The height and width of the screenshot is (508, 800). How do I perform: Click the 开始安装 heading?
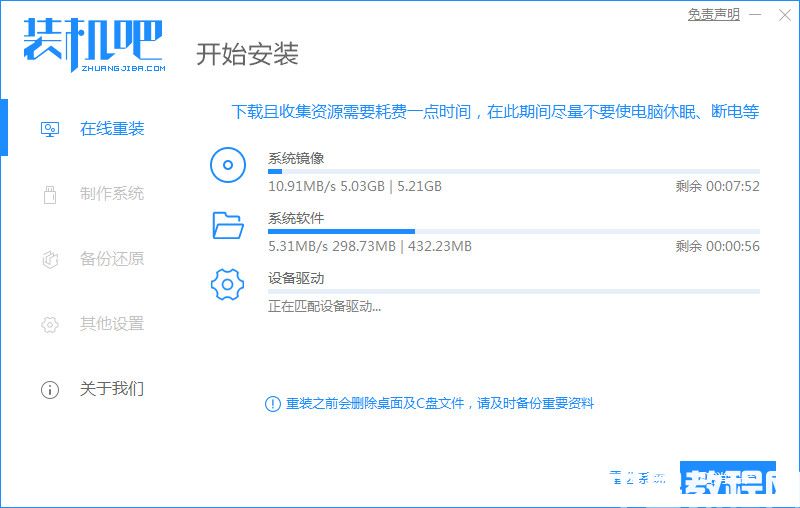pos(247,54)
